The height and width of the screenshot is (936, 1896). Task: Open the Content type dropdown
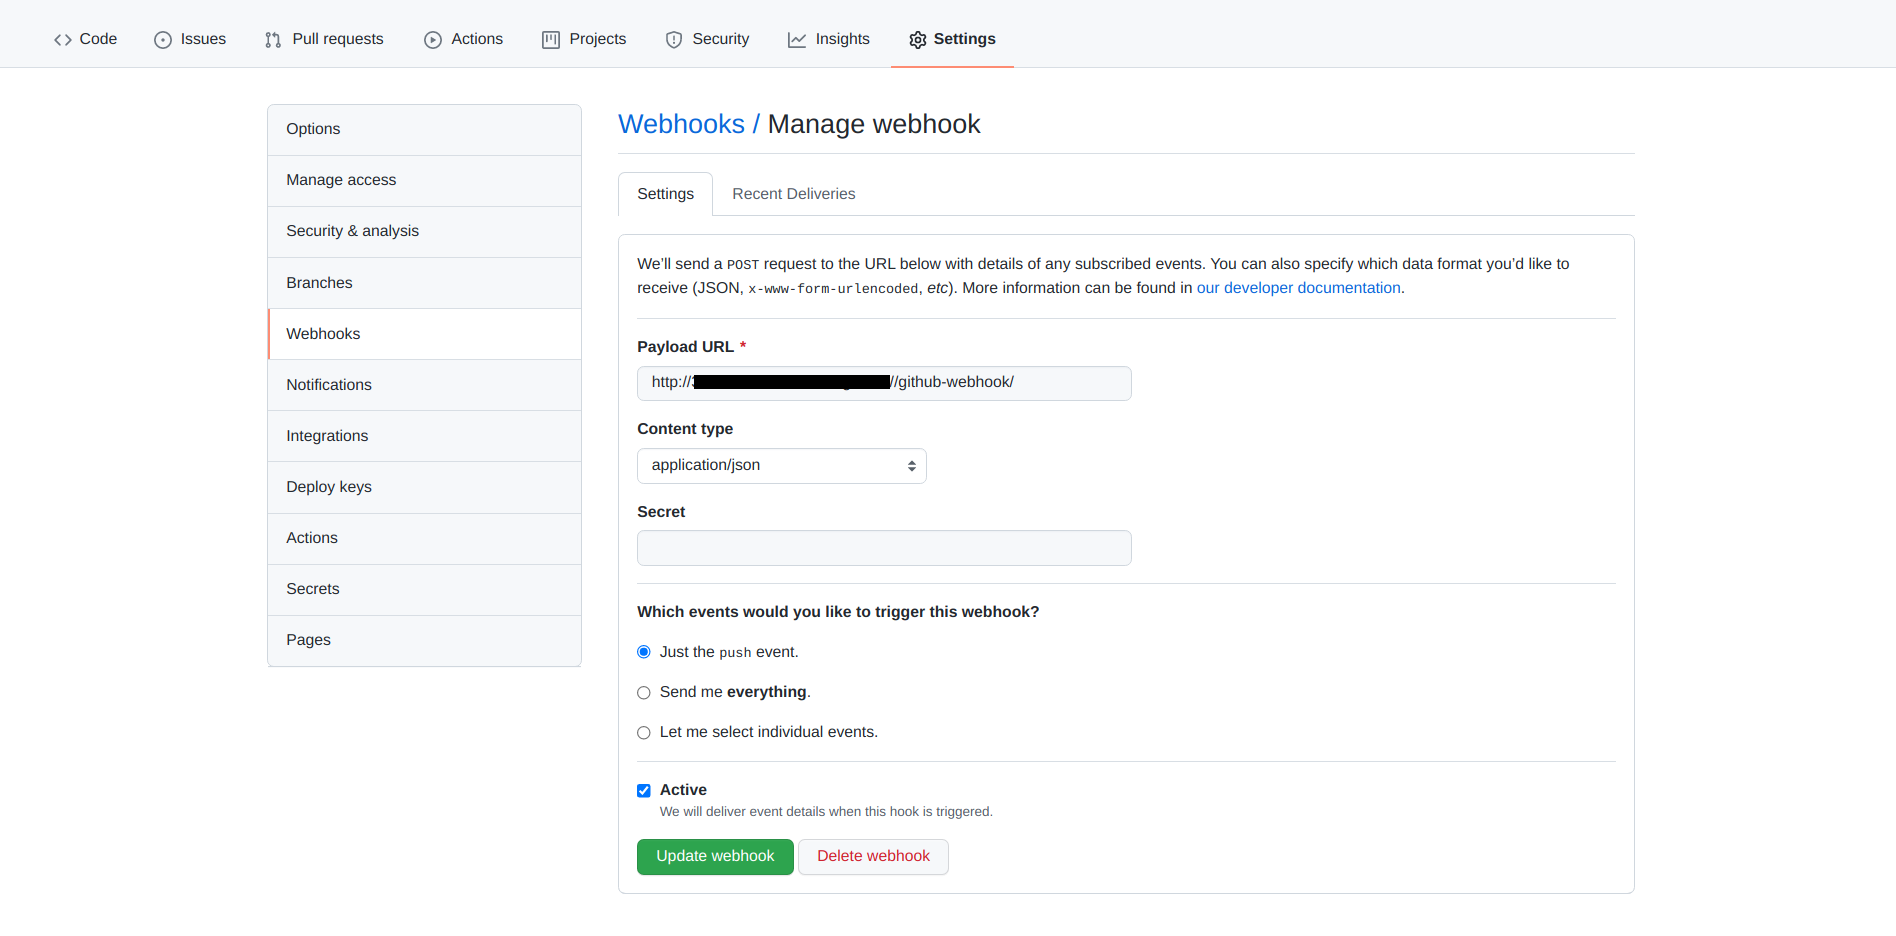click(x=782, y=466)
